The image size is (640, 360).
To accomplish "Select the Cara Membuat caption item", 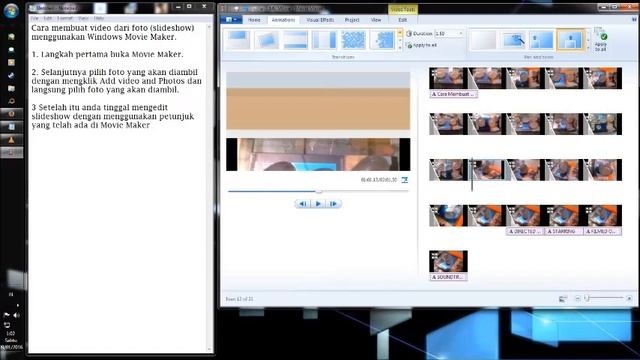I will [453, 94].
